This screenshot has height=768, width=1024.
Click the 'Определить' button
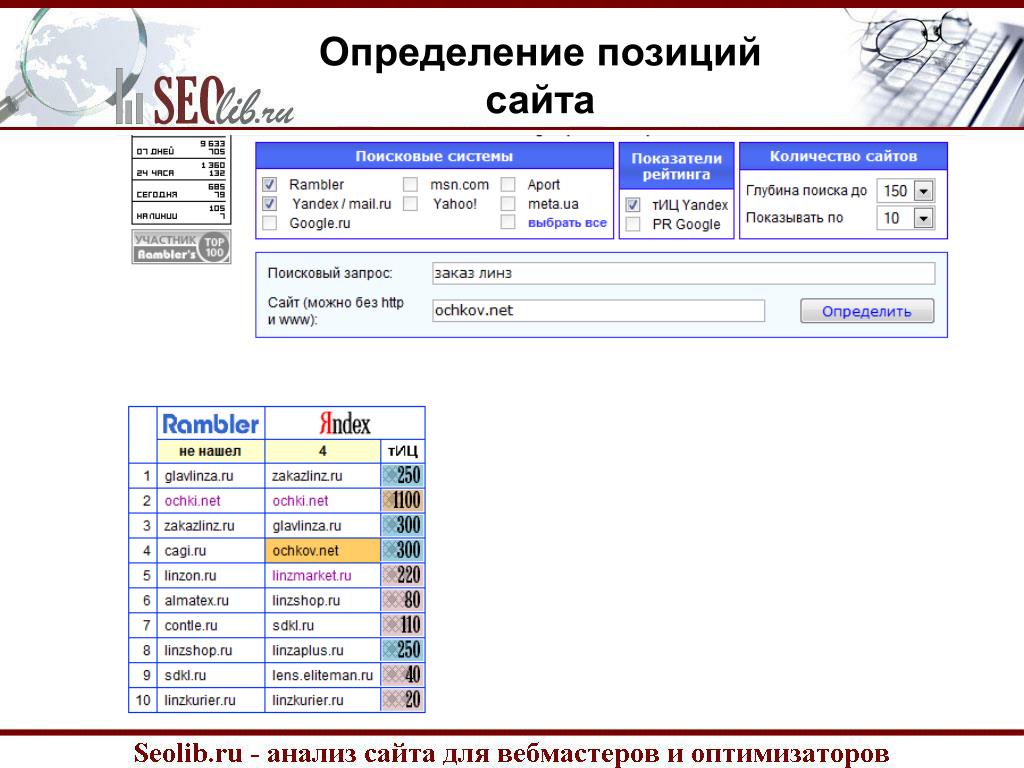[867, 311]
